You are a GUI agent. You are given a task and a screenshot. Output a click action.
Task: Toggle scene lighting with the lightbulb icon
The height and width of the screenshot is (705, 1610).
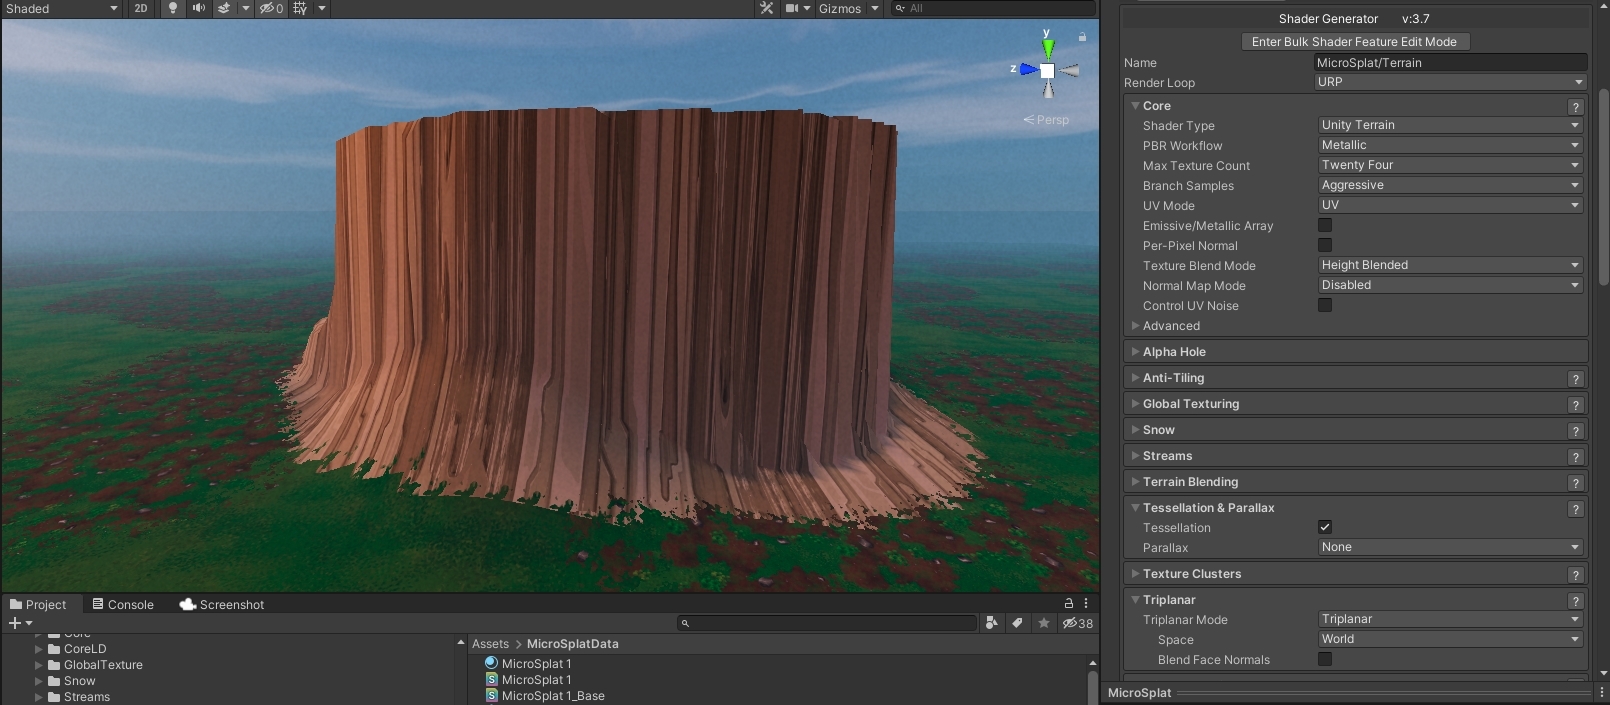point(173,8)
